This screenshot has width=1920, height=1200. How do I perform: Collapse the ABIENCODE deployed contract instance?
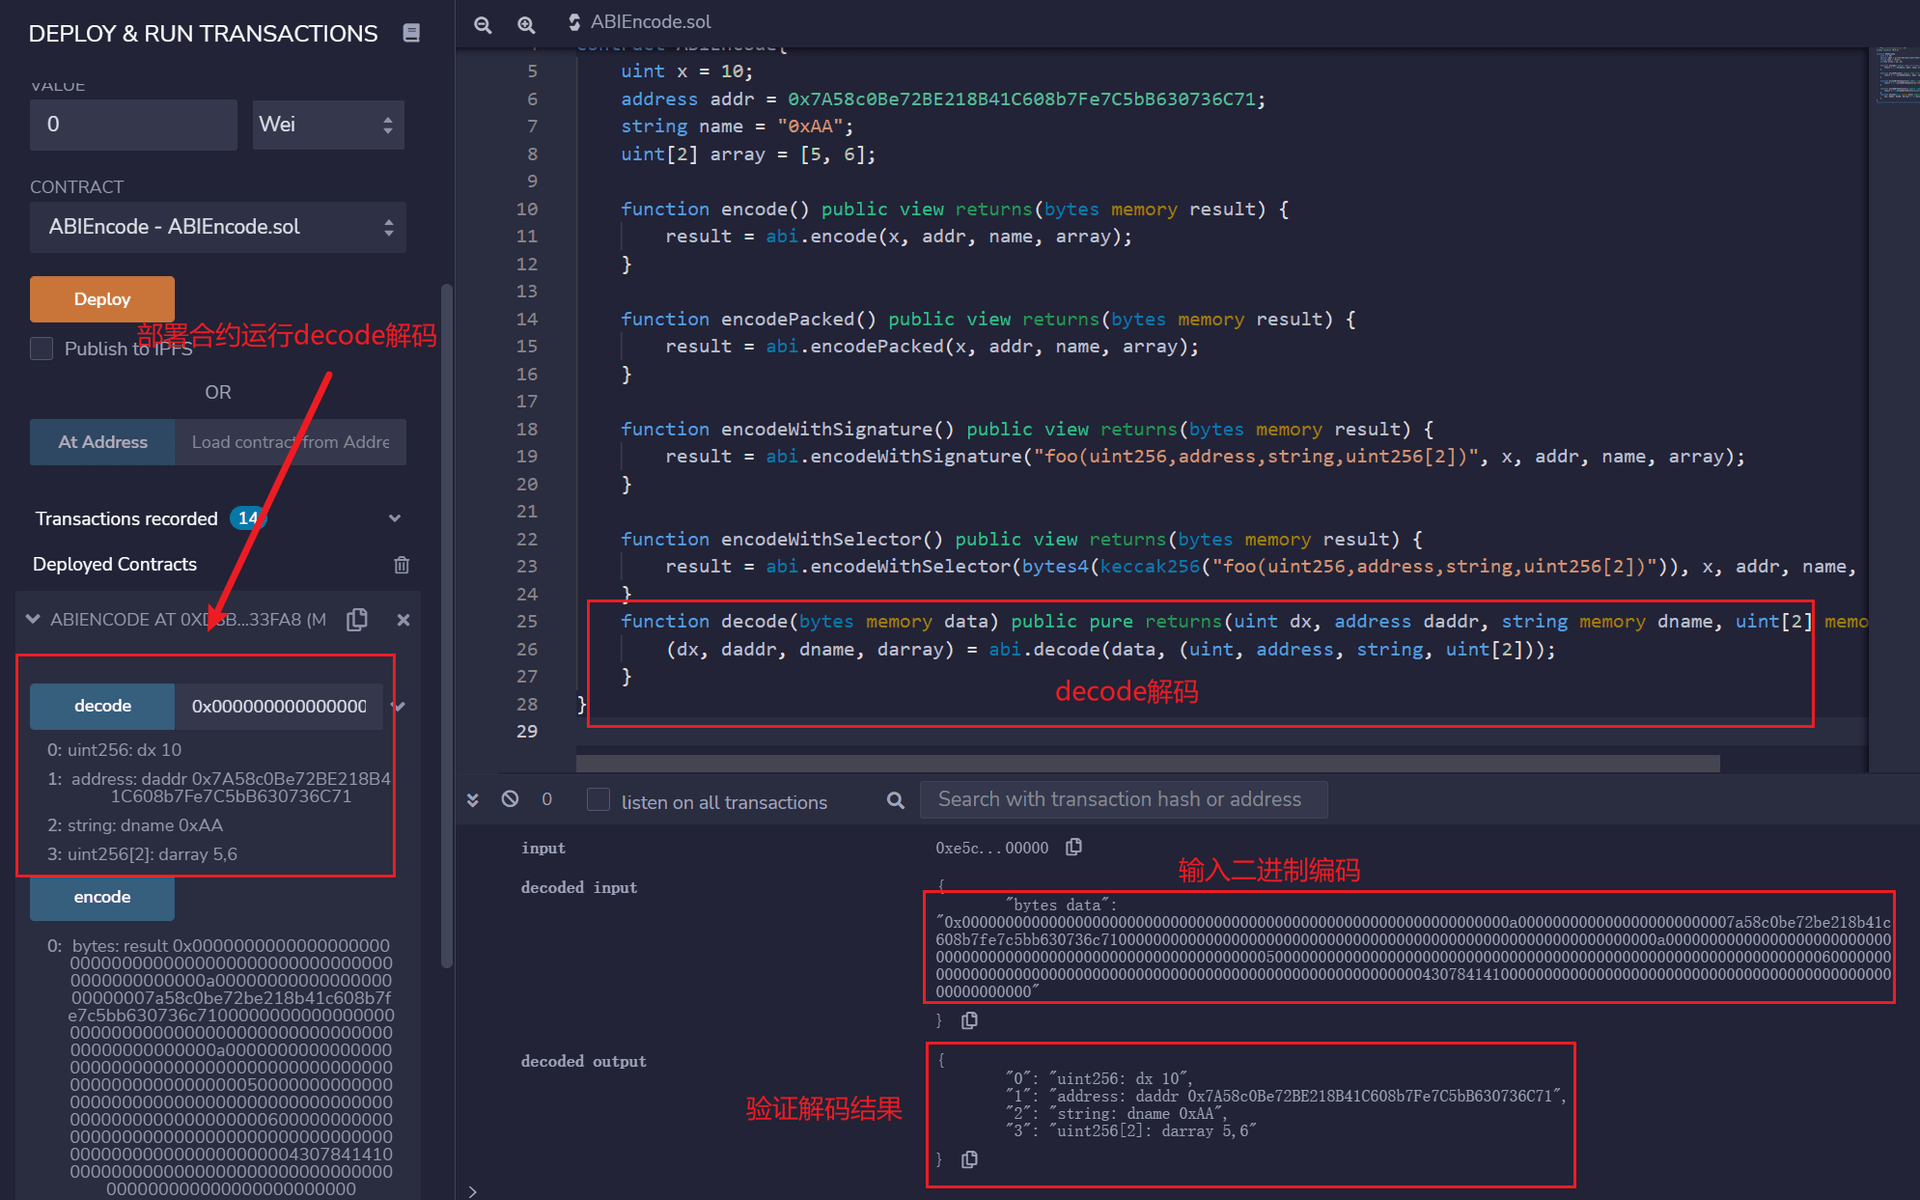(33, 620)
